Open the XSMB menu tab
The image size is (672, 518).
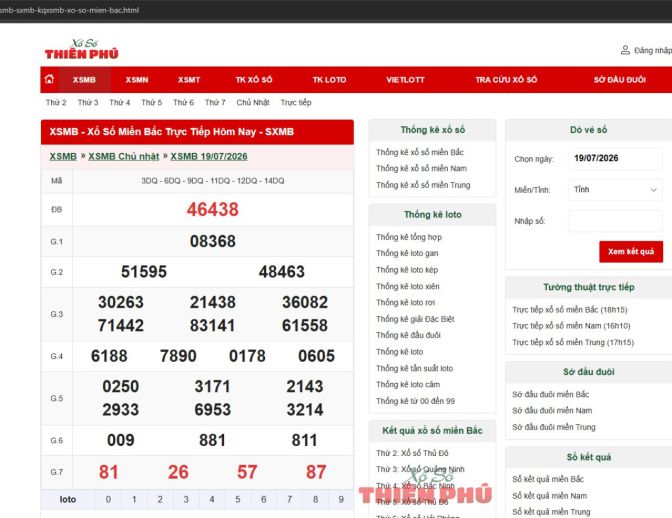[84, 80]
